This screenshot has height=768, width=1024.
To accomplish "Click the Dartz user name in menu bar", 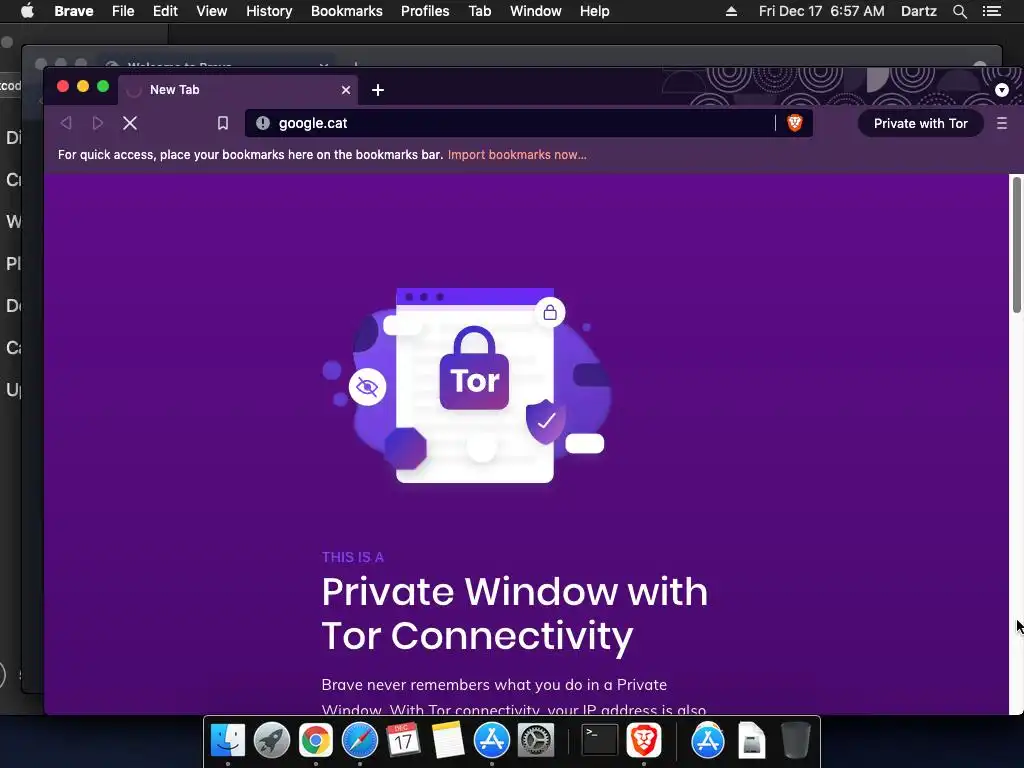I will 918,11.
